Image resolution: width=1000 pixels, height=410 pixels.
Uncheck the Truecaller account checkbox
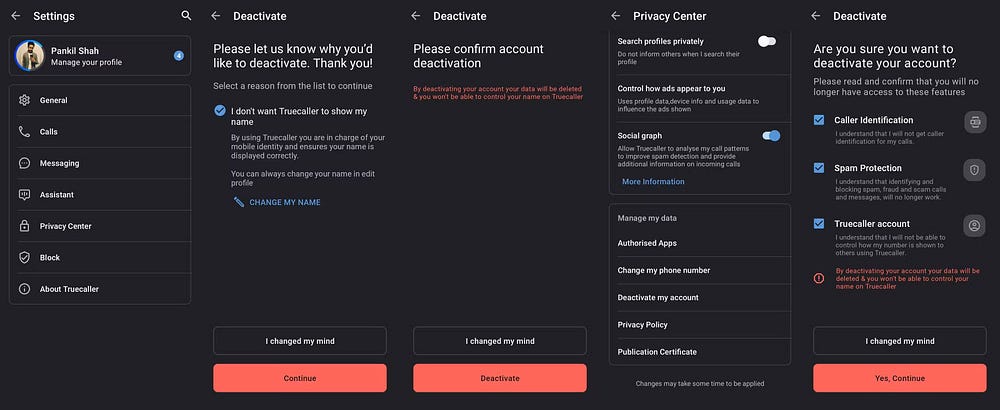point(819,224)
